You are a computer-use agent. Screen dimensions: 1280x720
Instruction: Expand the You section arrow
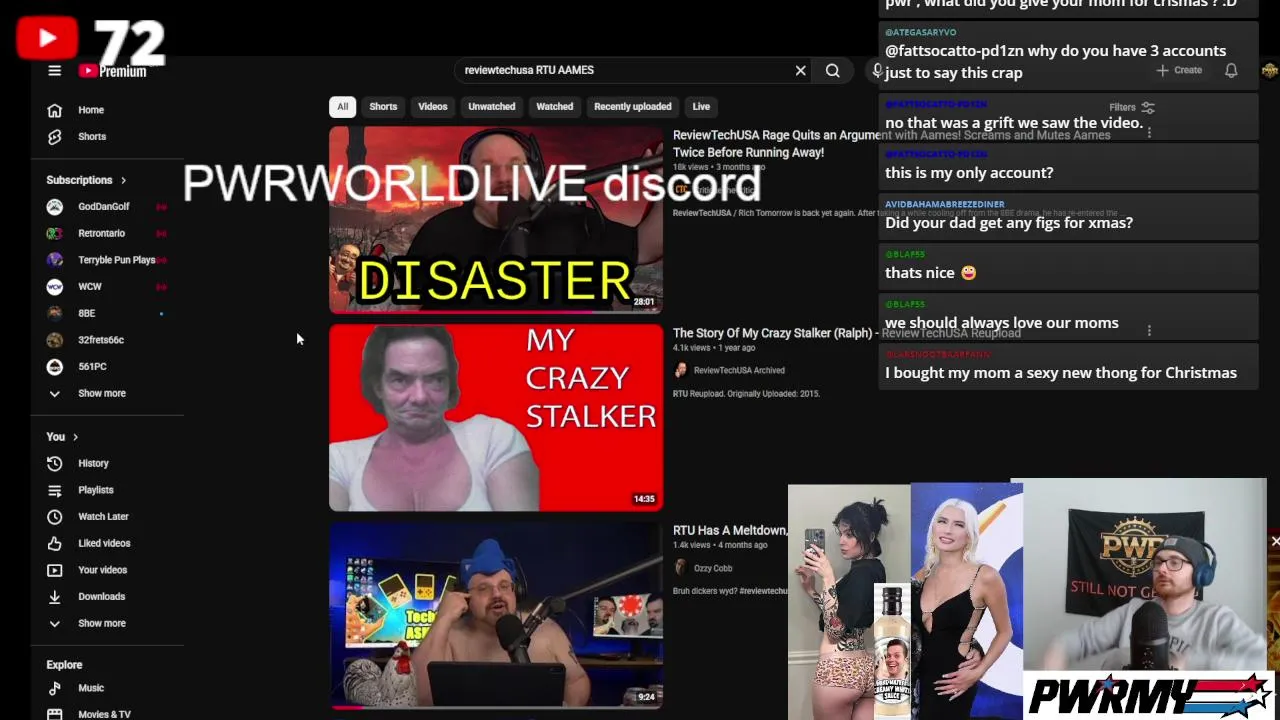point(75,437)
